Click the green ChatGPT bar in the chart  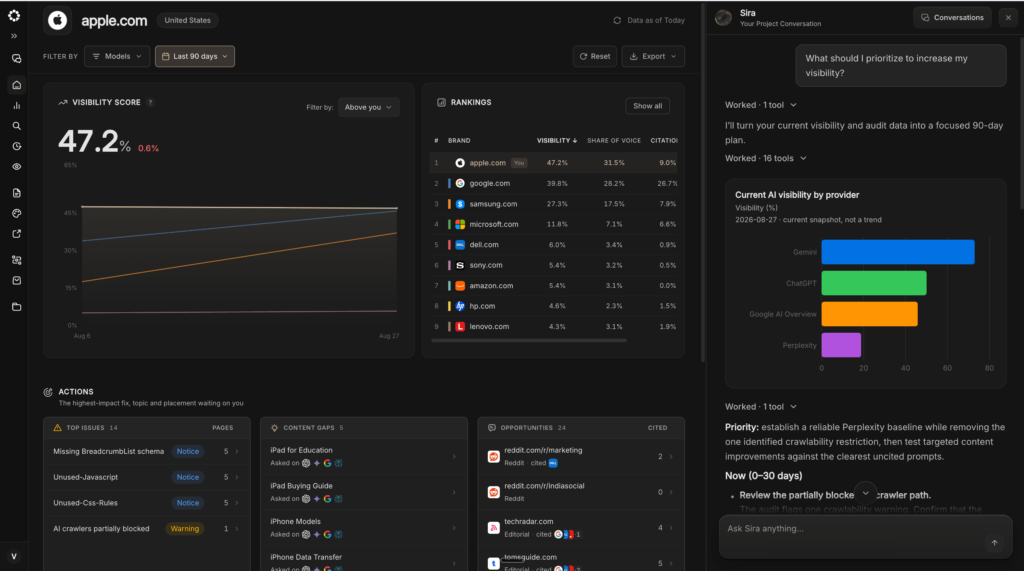click(x=874, y=283)
